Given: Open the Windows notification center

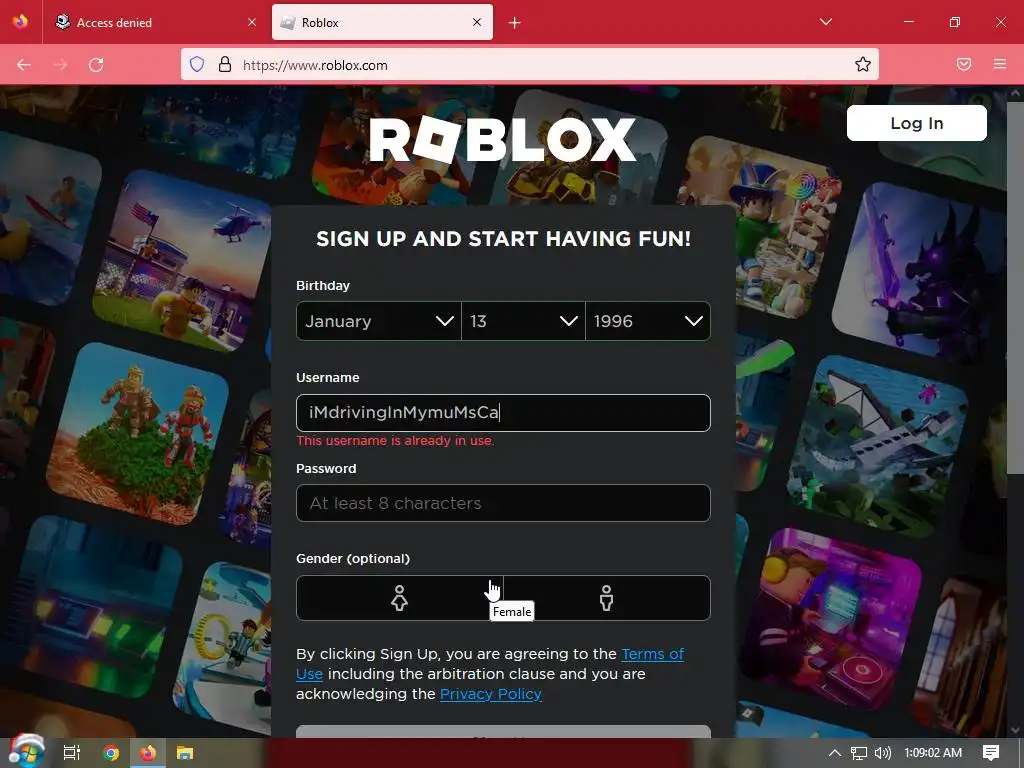Looking at the screenshot, I should [x=991, y=753].
